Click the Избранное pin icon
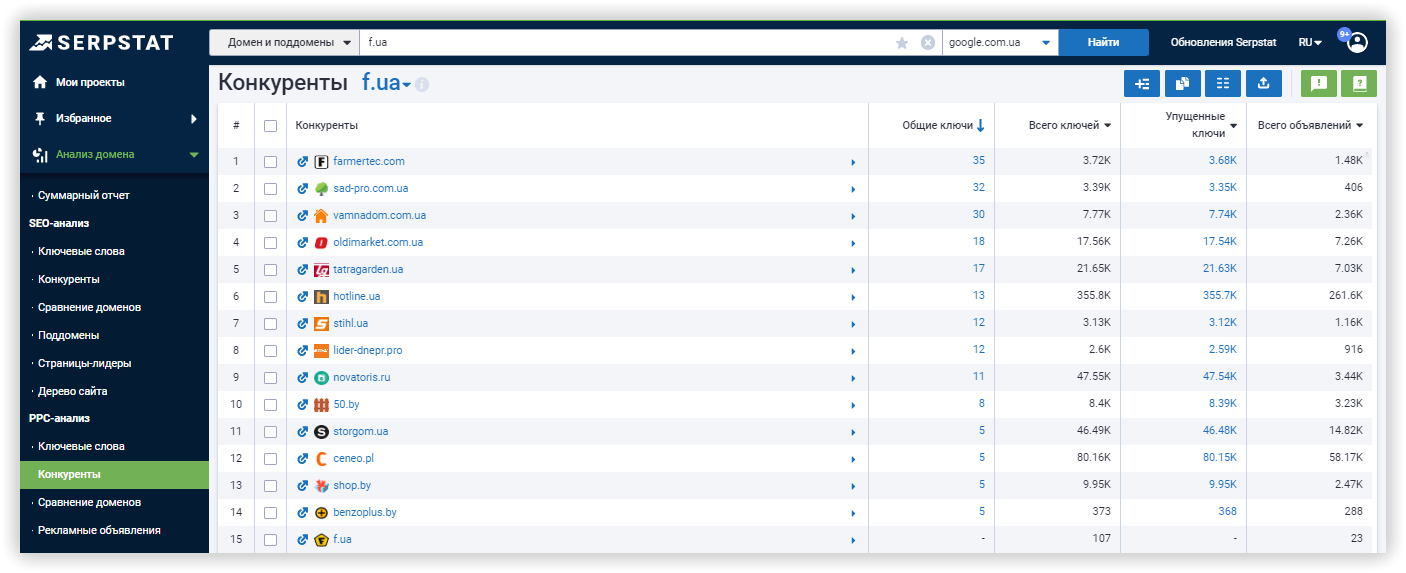 40,118
